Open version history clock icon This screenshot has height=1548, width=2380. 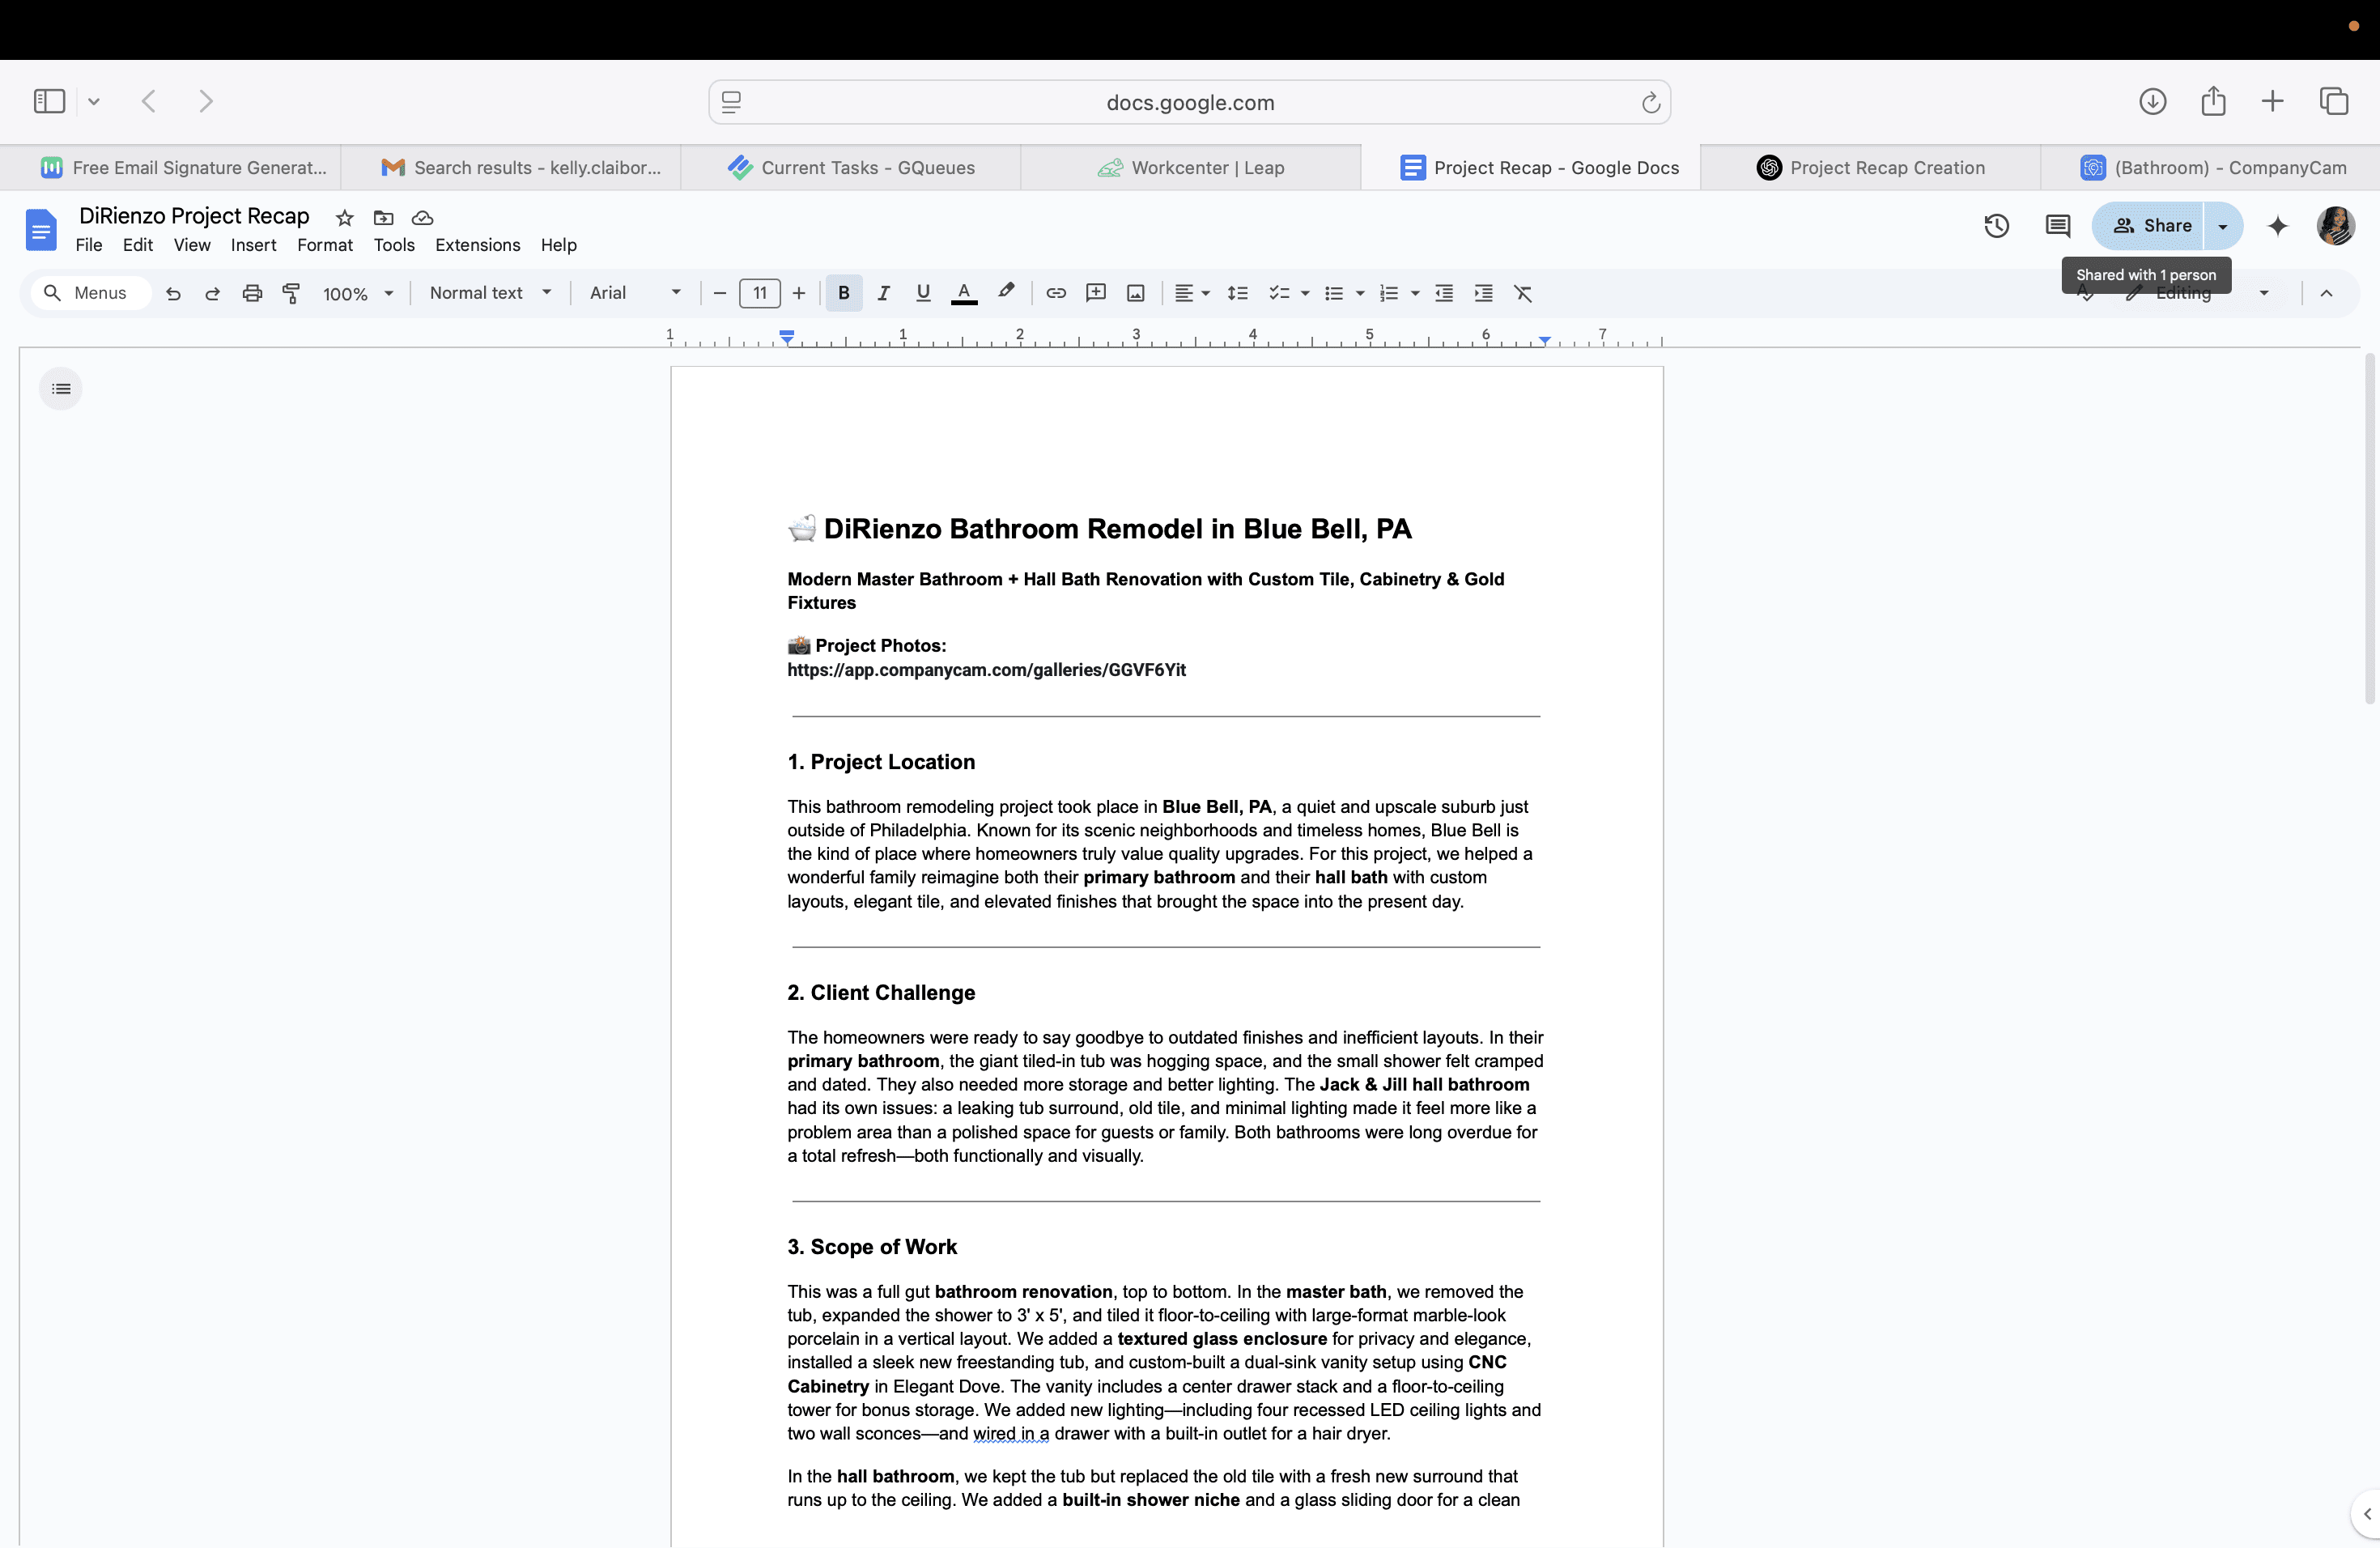1997,226
